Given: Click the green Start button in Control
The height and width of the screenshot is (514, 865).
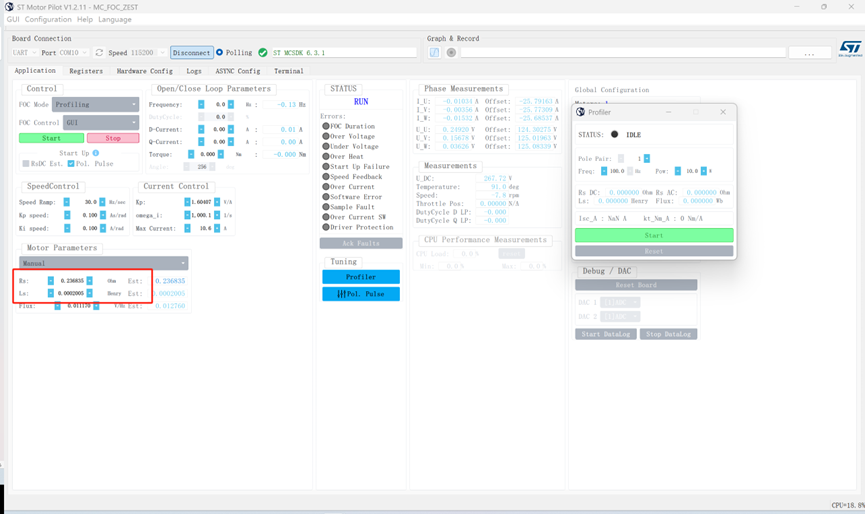Looking at the screenshot, I should [x=51, y=138].
